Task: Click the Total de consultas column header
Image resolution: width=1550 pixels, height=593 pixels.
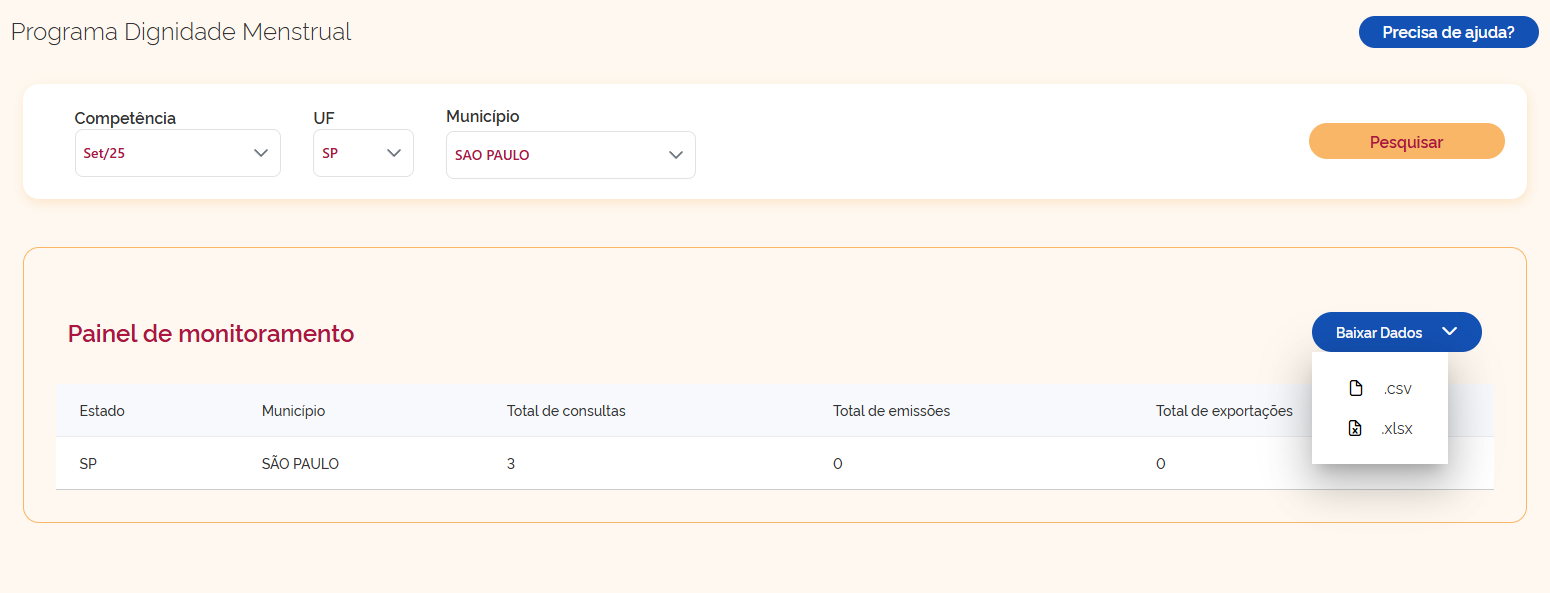Action: click(566, 411)
